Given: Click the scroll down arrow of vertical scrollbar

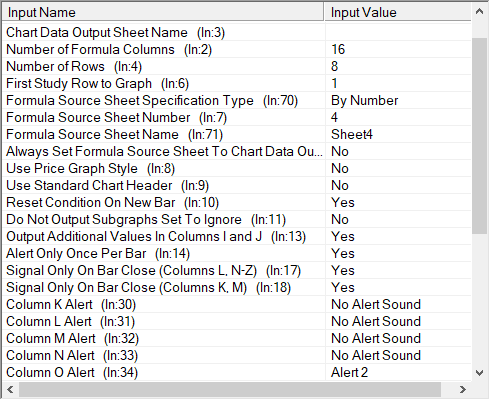Looking at the screenshot, I should pyautogui.click(x=480, y=373).
